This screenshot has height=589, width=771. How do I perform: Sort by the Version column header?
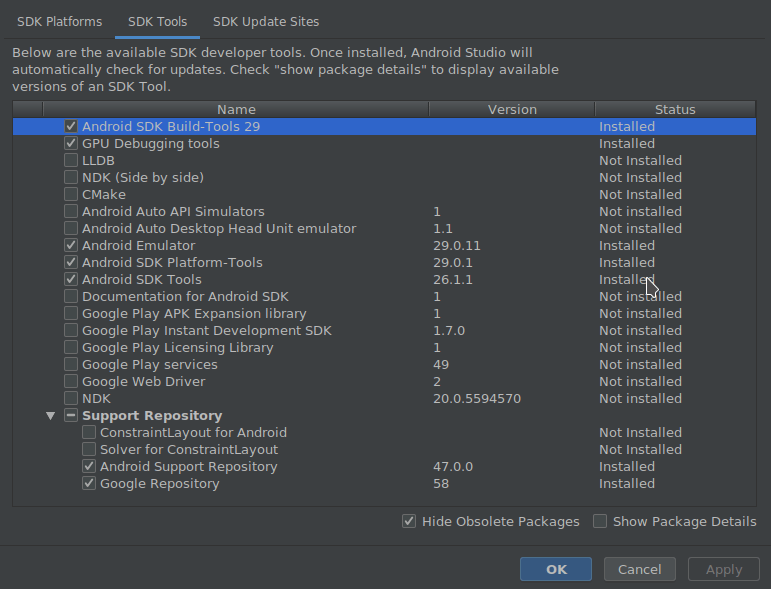point(512,109)
